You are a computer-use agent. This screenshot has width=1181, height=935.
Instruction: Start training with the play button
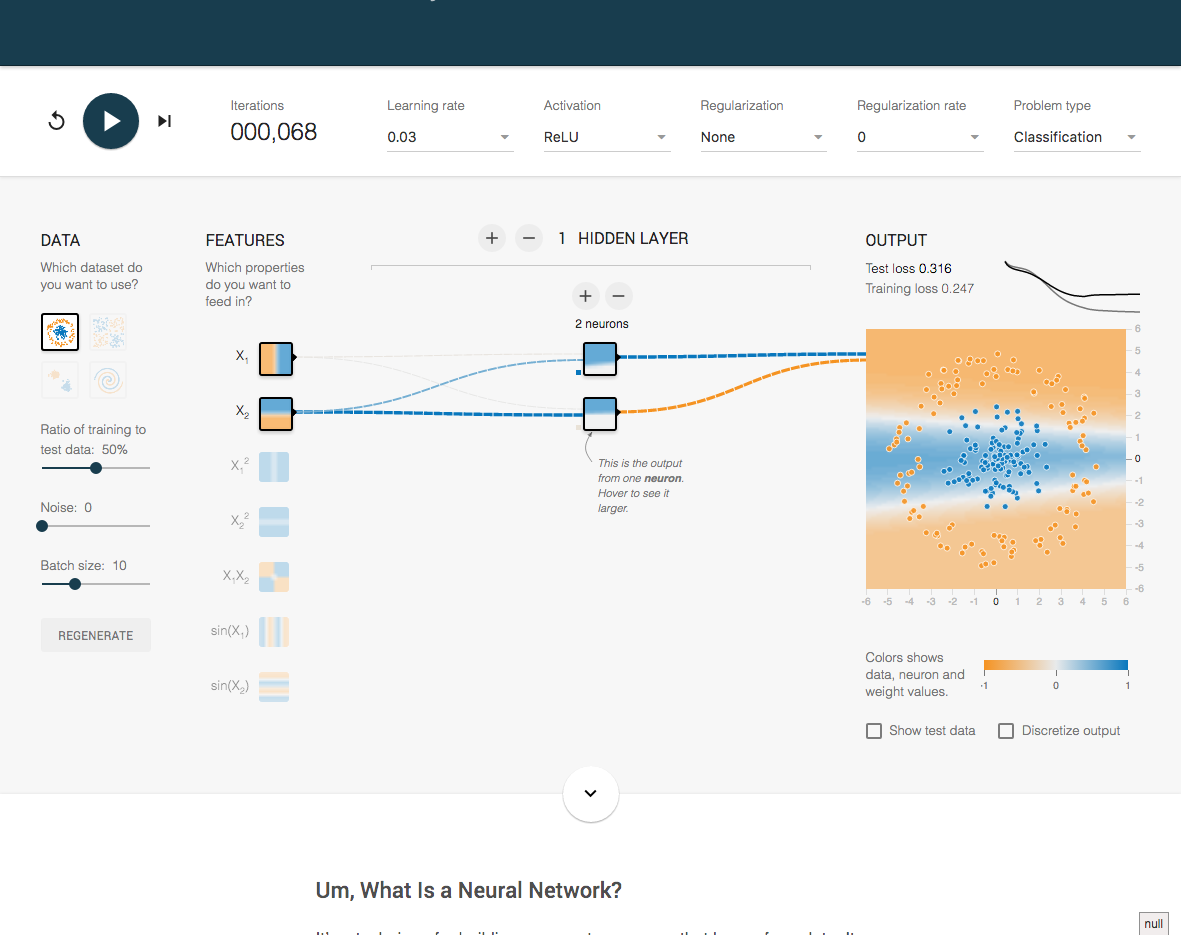[x=111, y=121]
